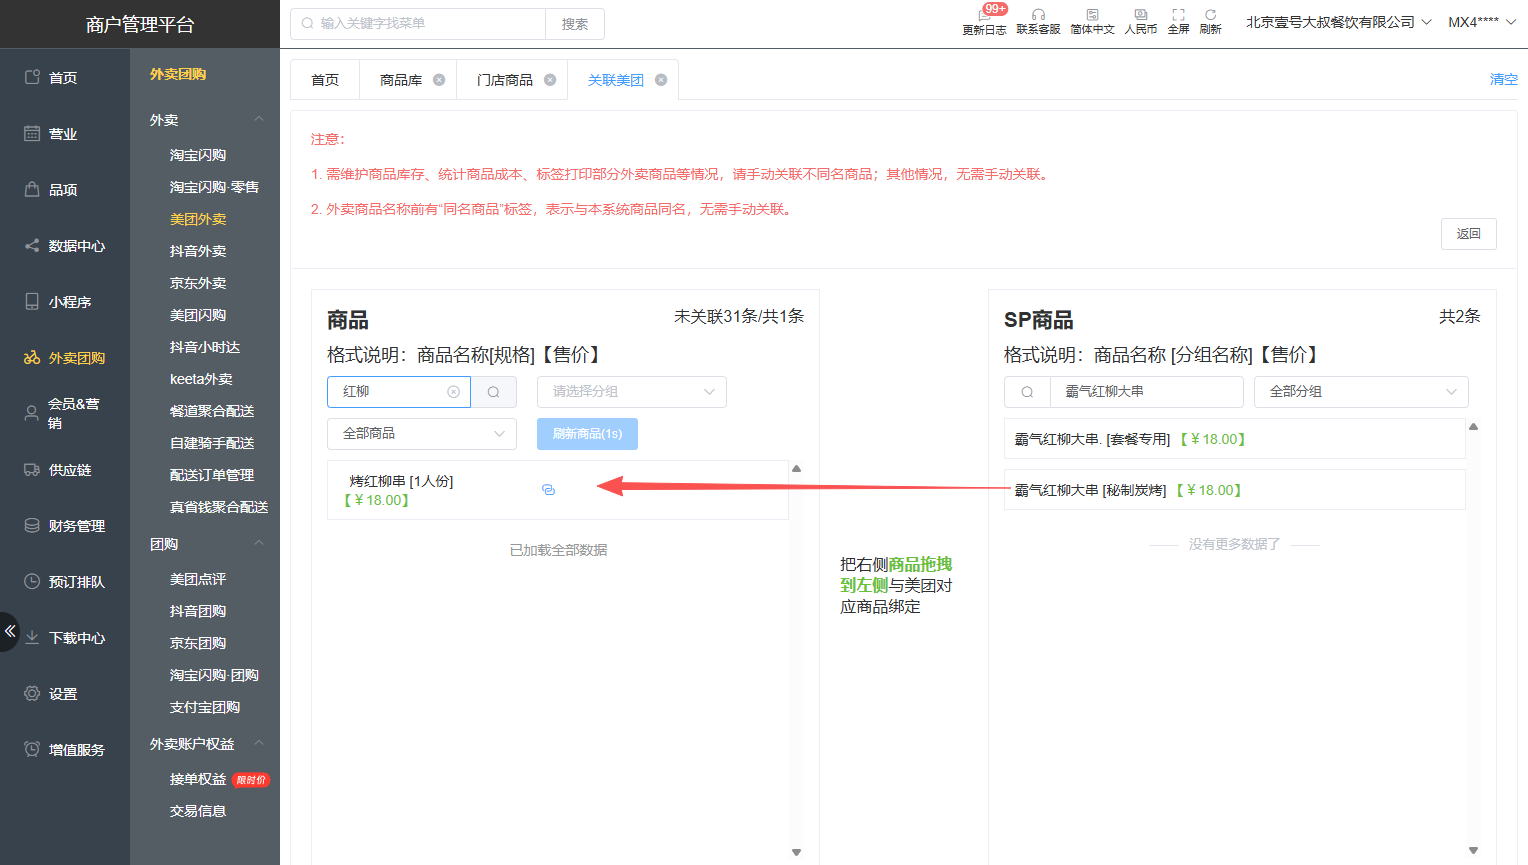Open 全部商品 dropdown
This screenshot has width=1528, height=865.
[422, 434]
